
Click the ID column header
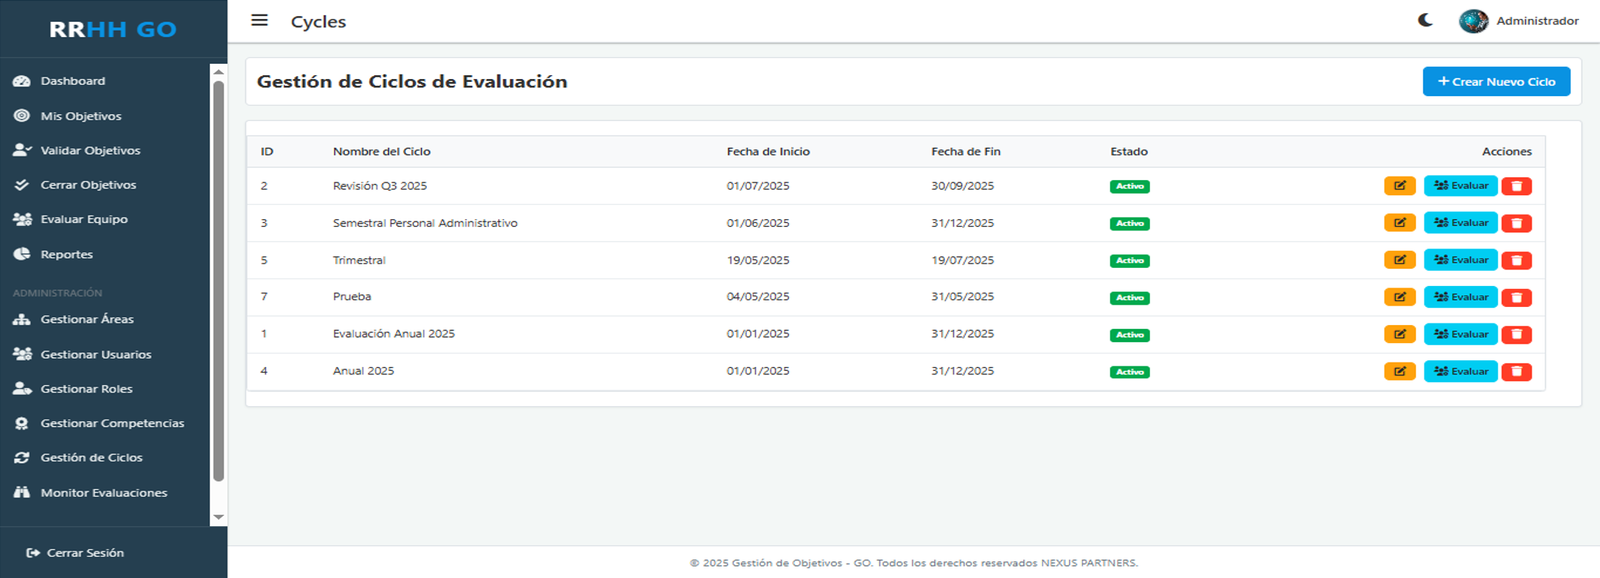click(x=267, y=152)
